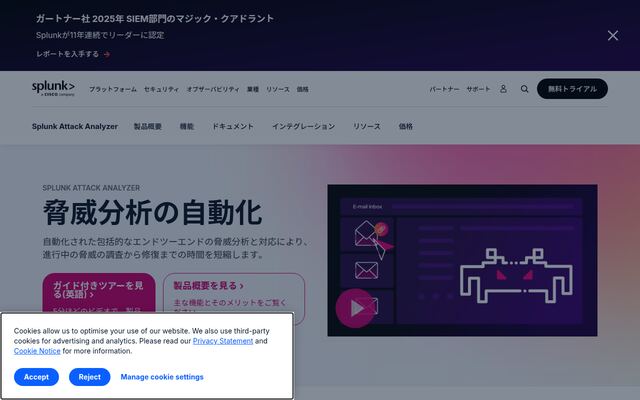Open the プラットフォーム menu
640x400 pixels.
tap(113, 89)
